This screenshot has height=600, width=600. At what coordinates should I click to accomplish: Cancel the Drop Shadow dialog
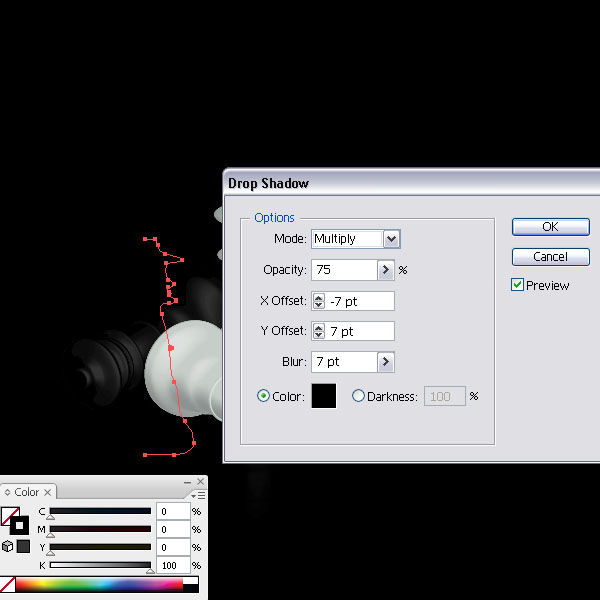click(550, 257)
